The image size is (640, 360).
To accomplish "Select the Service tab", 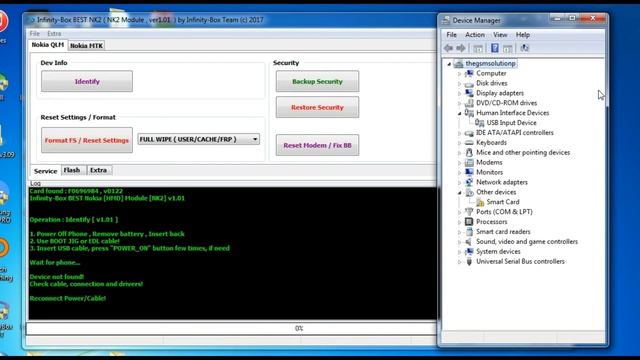I will point(45,171).
